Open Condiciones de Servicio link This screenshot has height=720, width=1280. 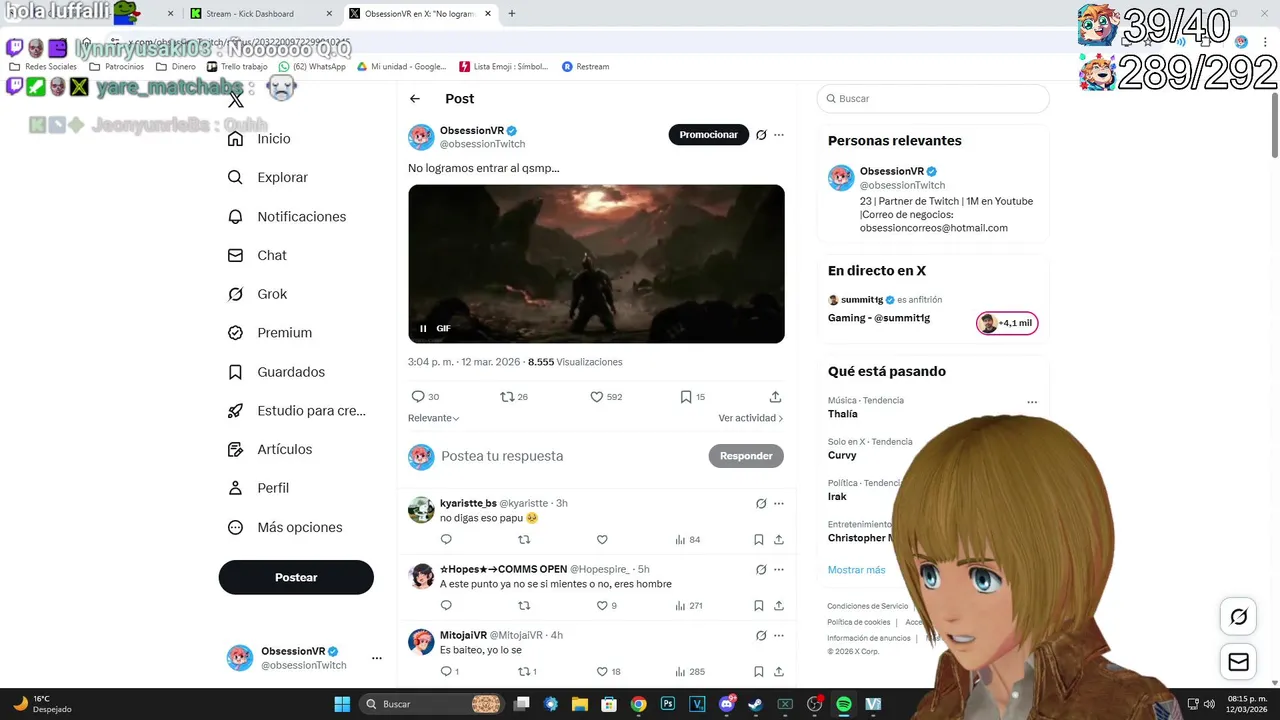click(x=868, y=606)
